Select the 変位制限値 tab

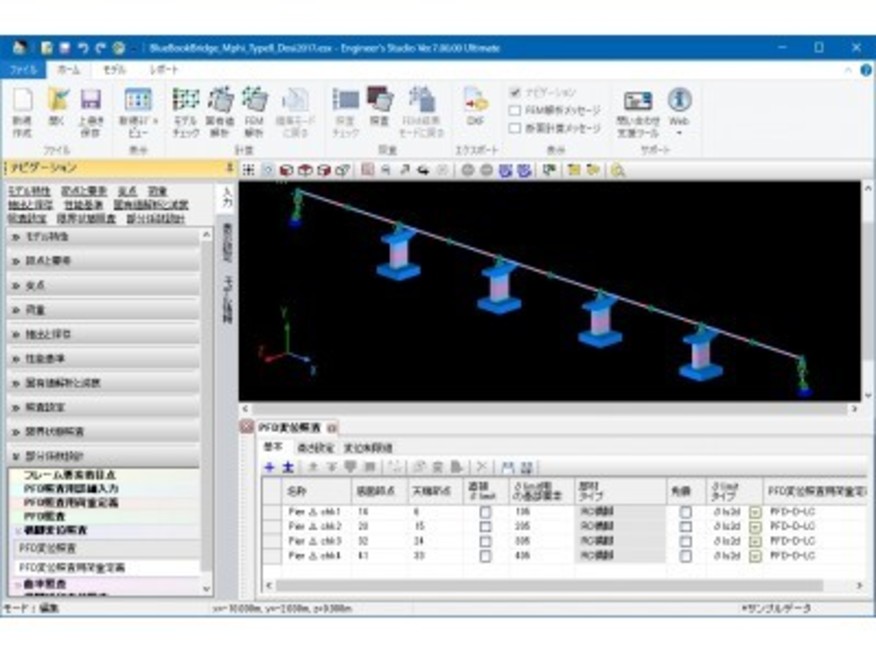tap(368, 448)
